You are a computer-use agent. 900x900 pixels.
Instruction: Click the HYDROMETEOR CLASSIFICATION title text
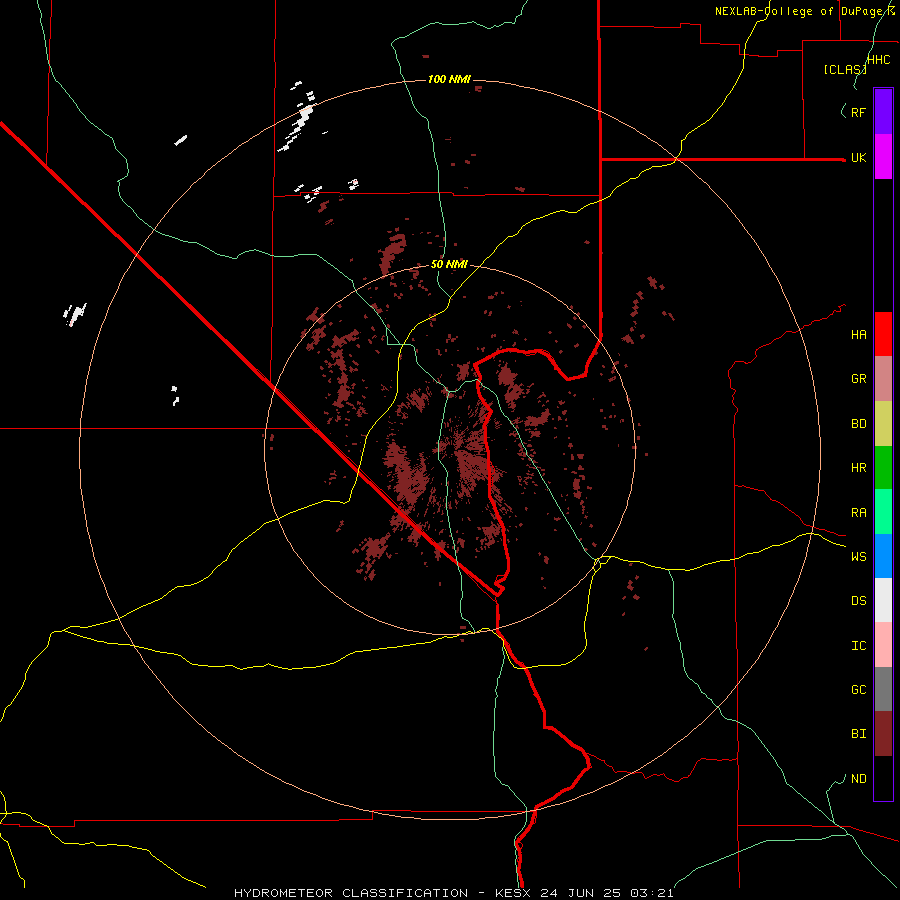351,893
